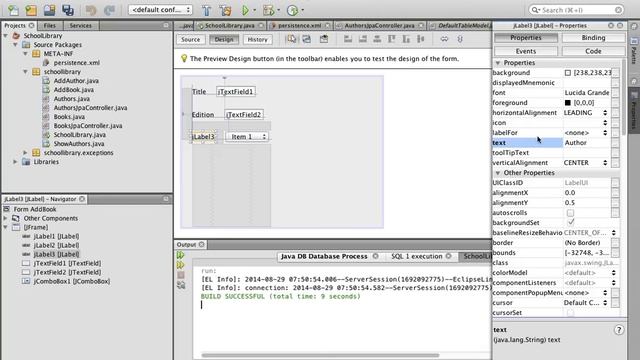Activate Connection Mode in designer toolbar
Image resolution: width=640 pixels, height=360 pixels.
(x=307, y=39)
